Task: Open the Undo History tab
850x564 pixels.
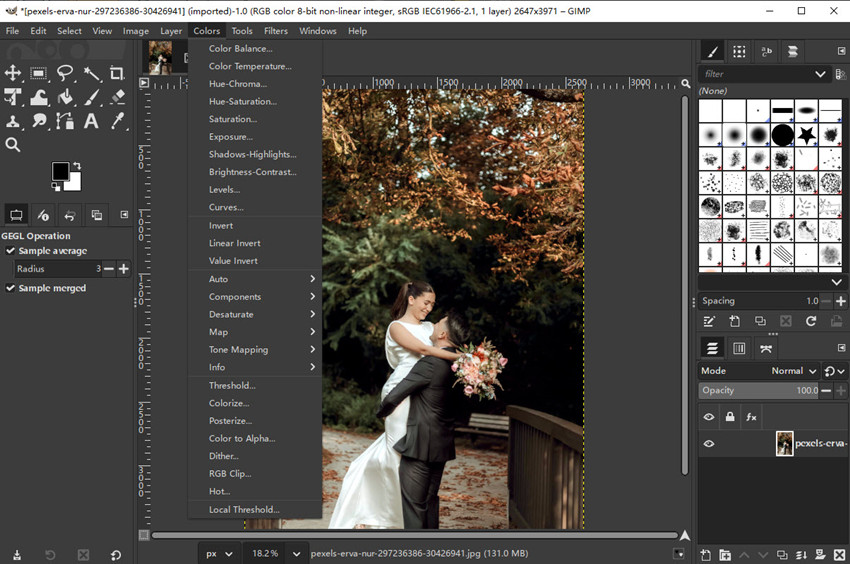Action: tap(69, 215)
